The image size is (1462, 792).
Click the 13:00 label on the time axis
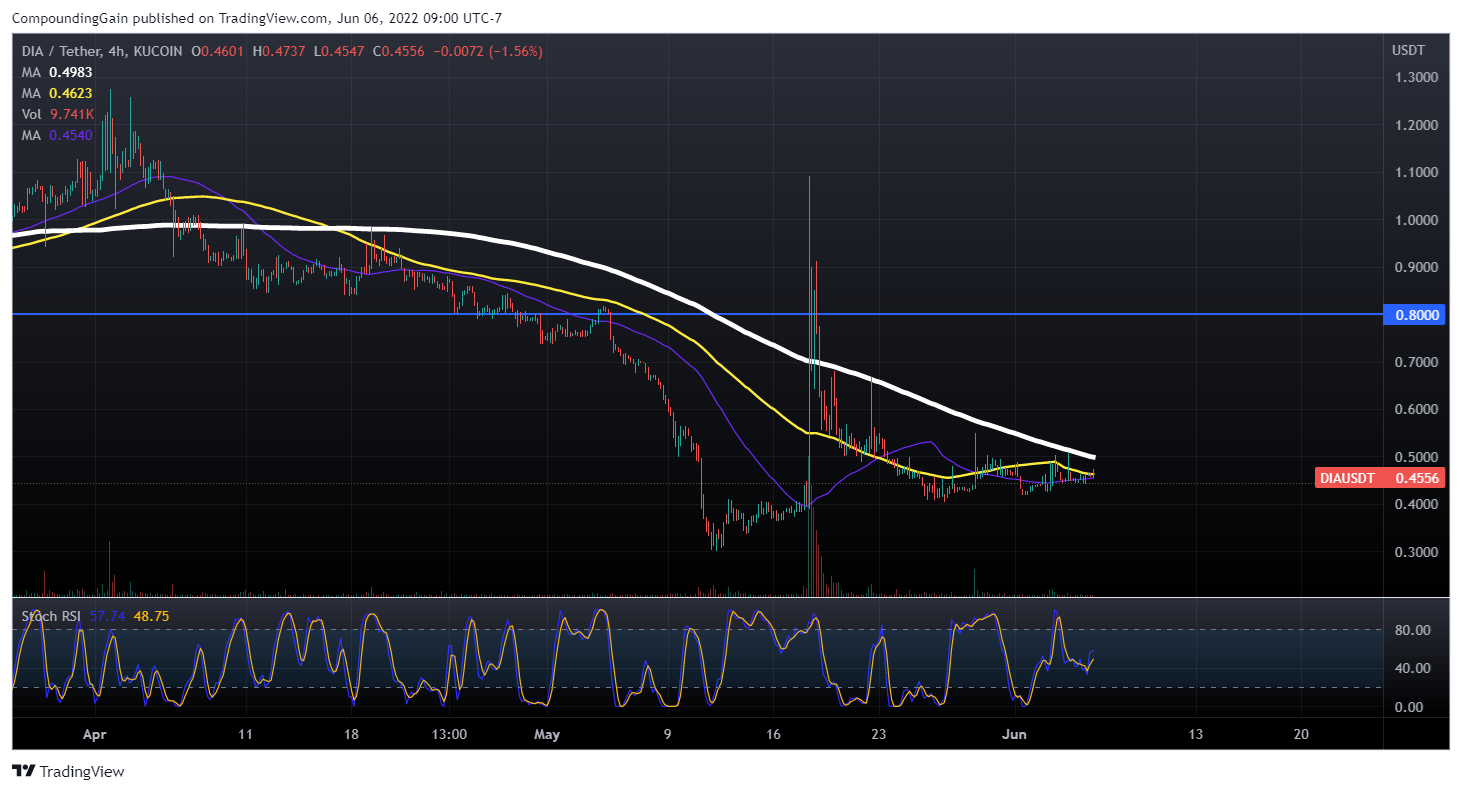tap(449, 733)
